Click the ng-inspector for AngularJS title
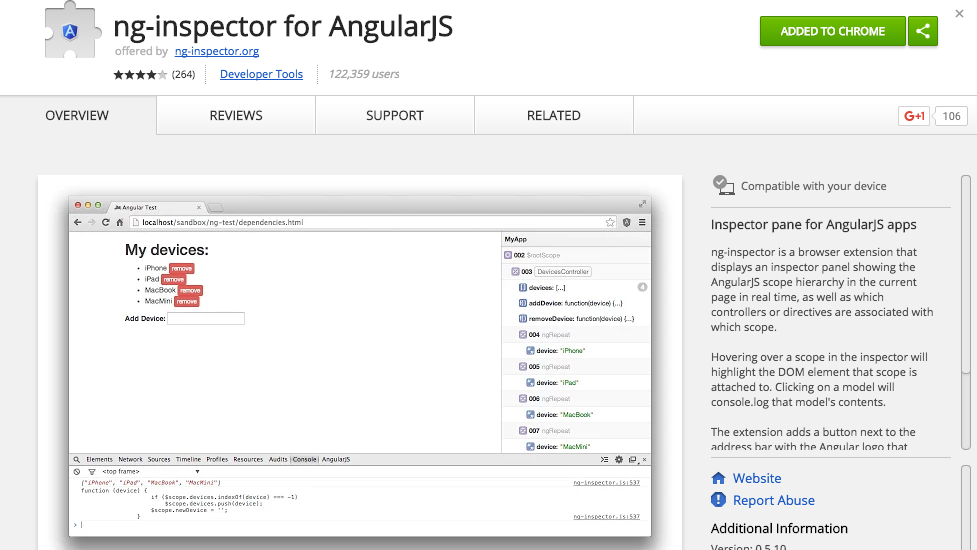 point(283,27)
